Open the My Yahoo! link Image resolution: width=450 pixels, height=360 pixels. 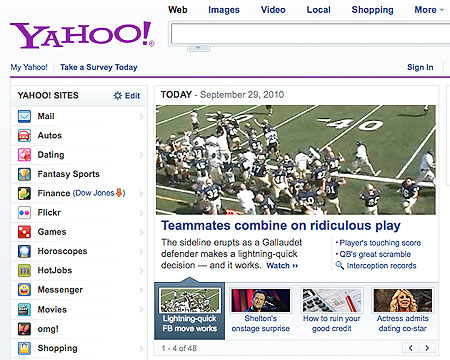point(29,67)
